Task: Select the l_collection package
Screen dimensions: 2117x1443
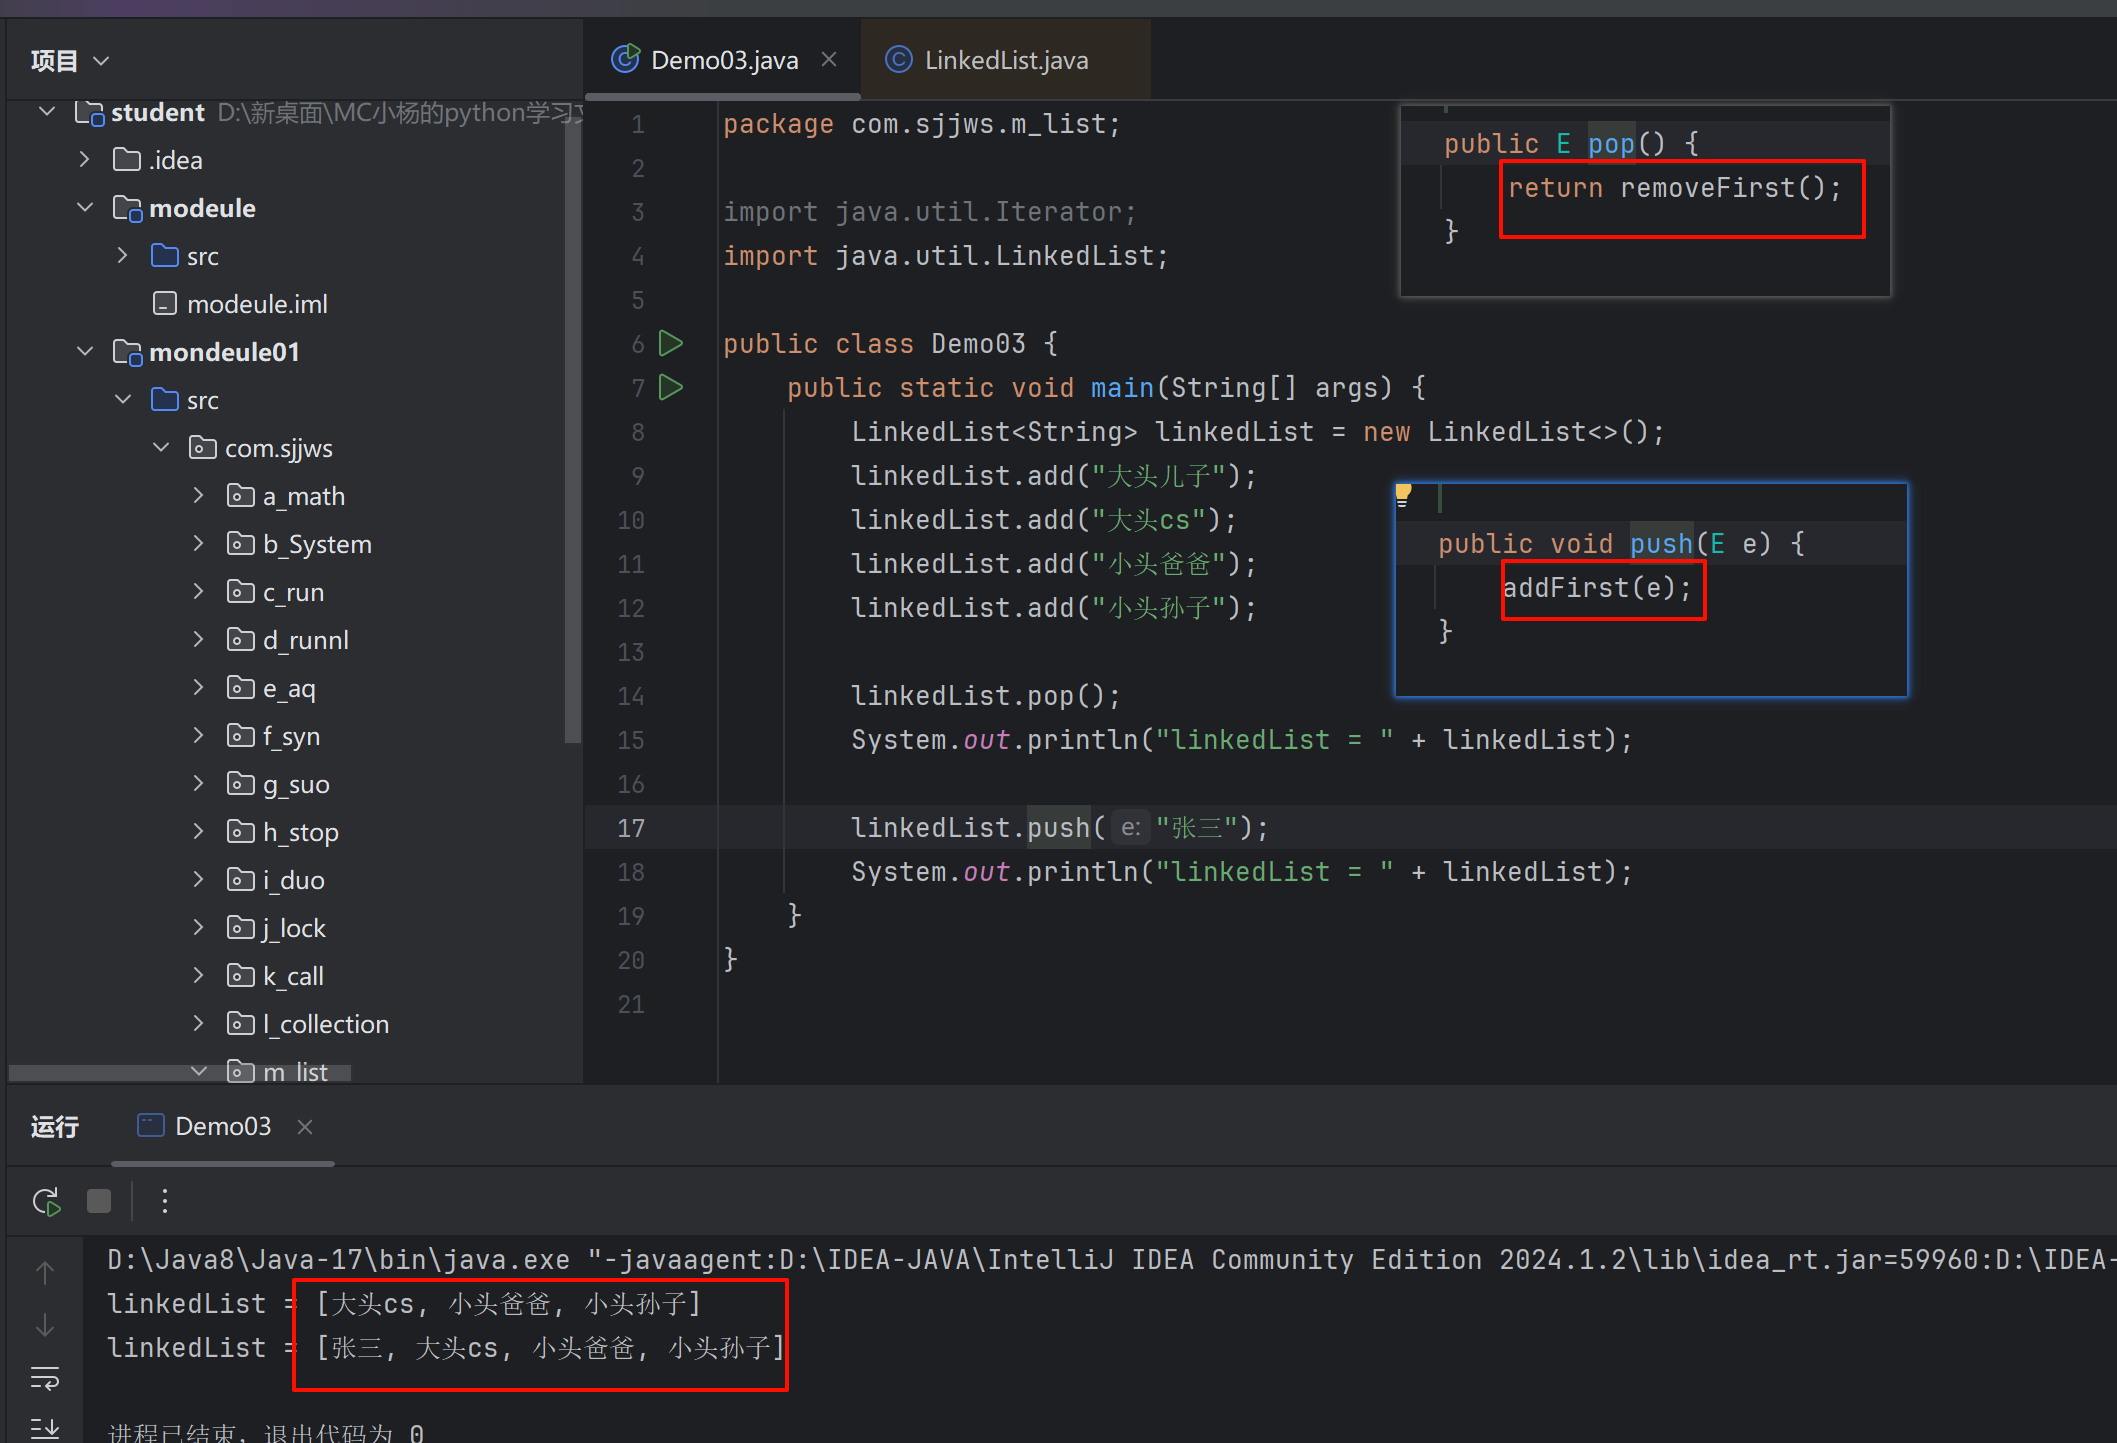Action: (x=325, y=1024)
